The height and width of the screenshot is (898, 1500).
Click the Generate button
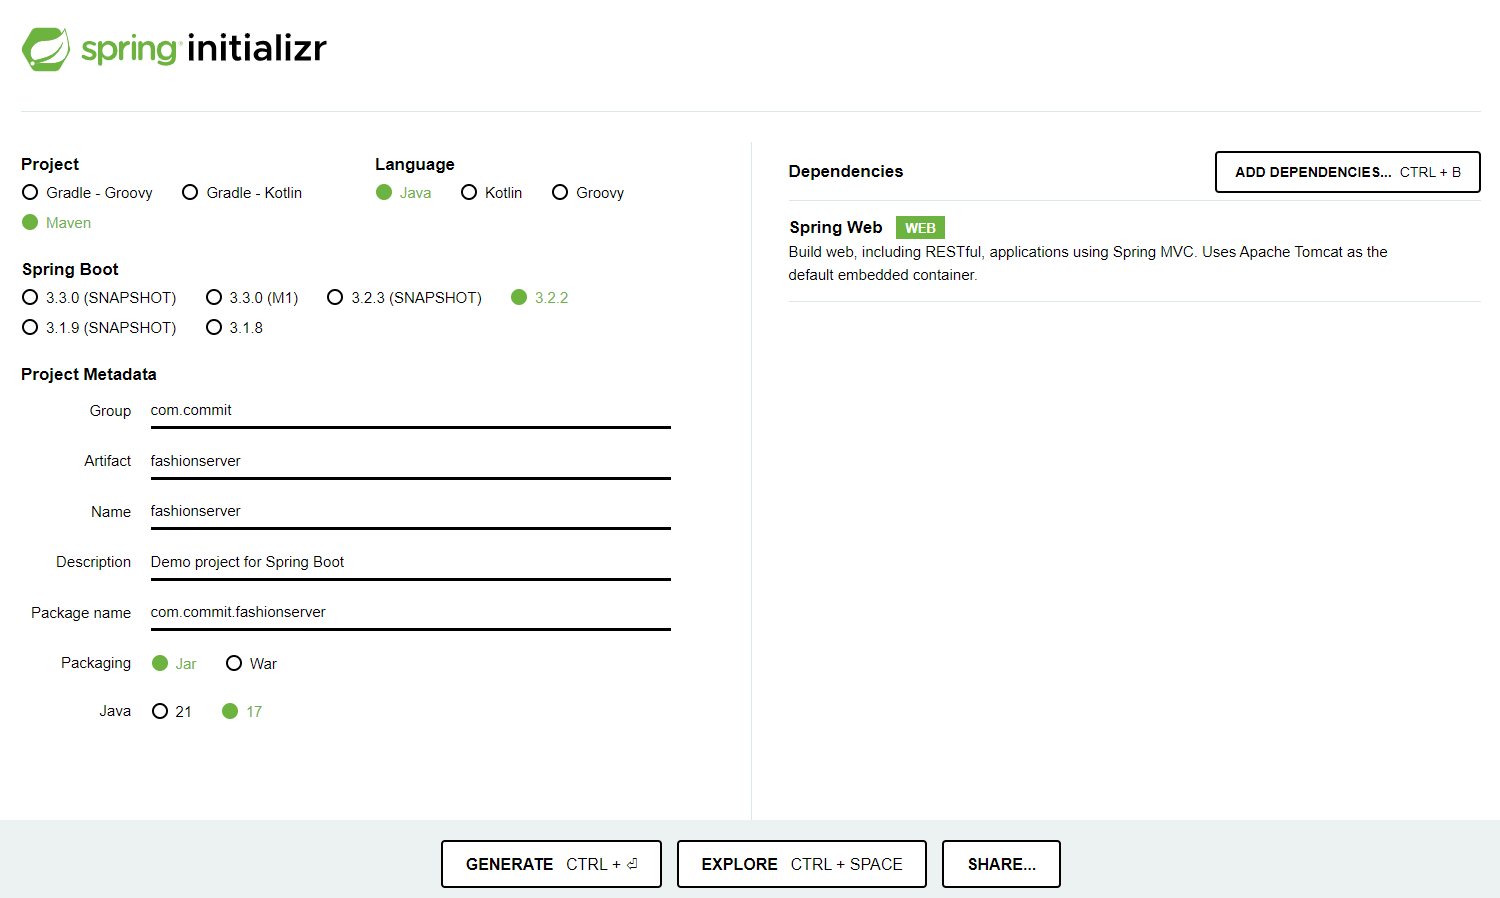click(x=551, y=864)
